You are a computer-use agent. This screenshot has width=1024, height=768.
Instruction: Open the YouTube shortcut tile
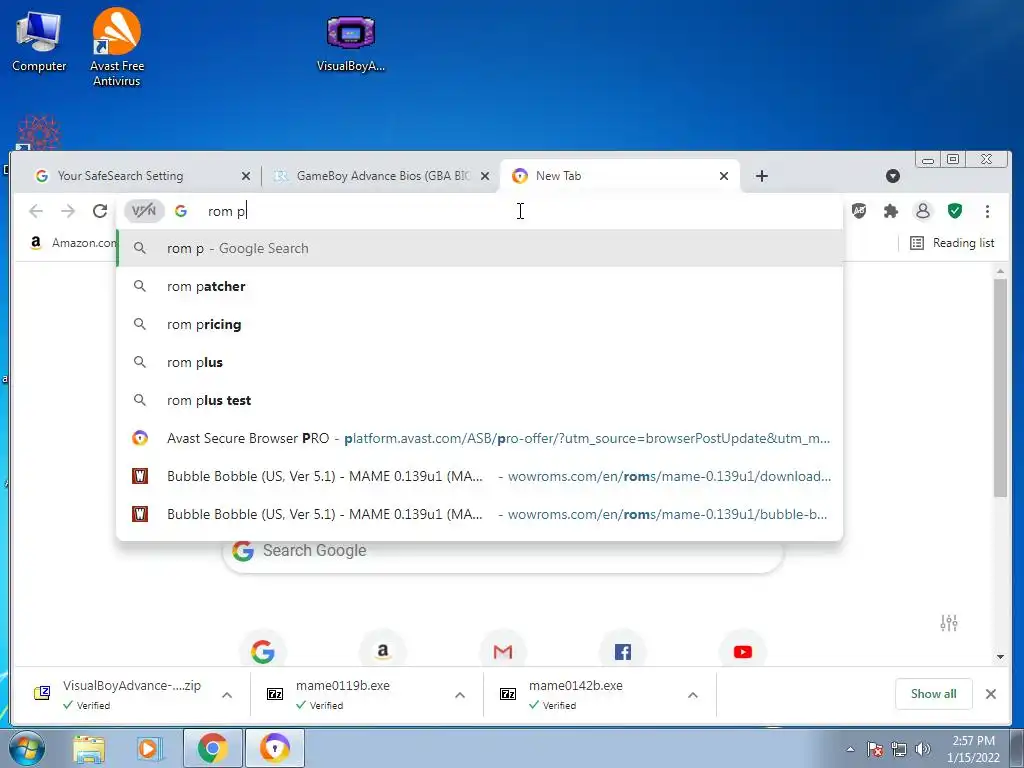point(743,651)
